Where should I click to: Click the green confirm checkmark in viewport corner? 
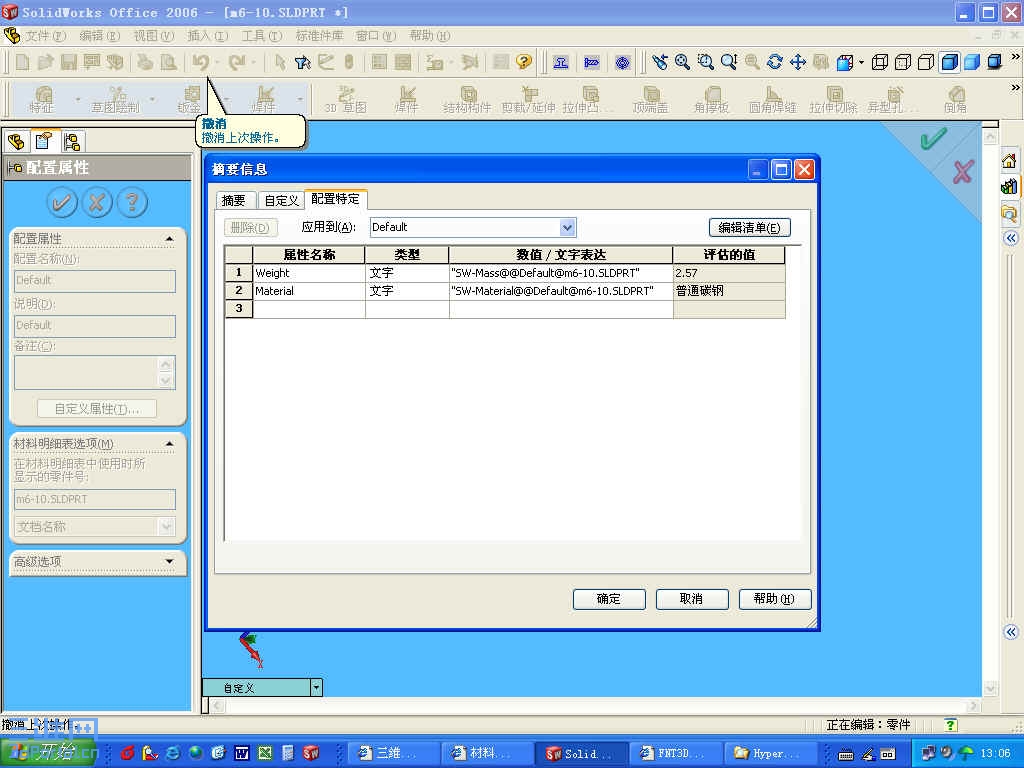tap(933, 138)
